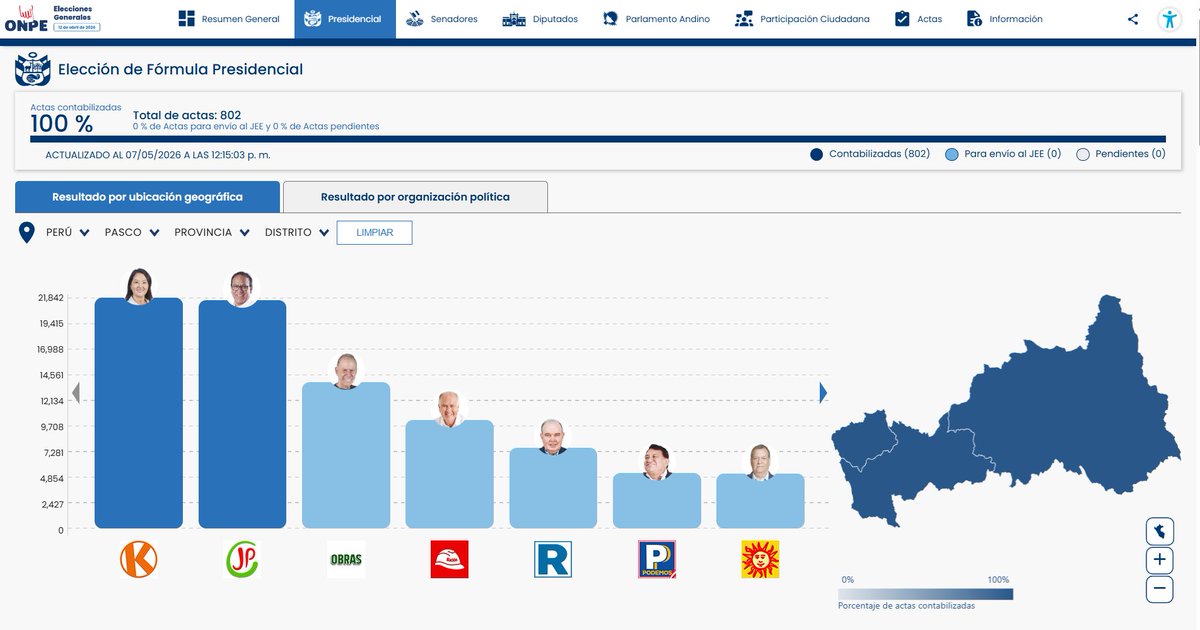Select the orange K party logo
1200x630 pixels.
pyautogui.click(x=139, y=559)
